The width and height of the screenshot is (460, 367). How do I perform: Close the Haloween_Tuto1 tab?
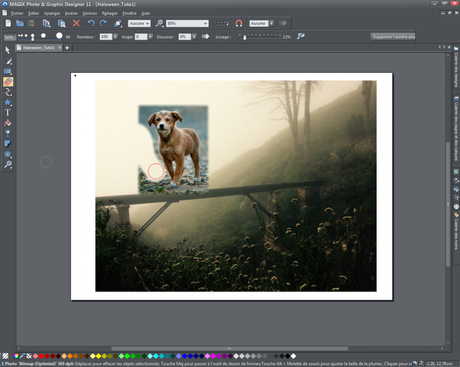(60, 48)
